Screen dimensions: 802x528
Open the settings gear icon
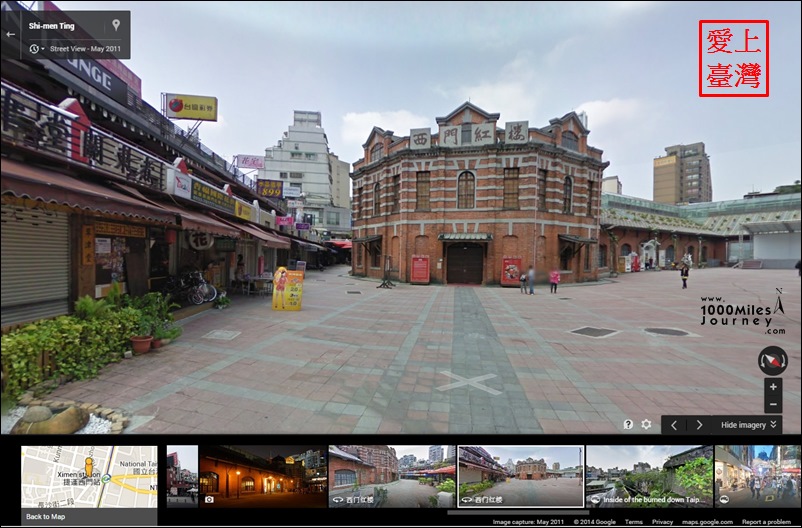pyautogui.click(x=647, y=425)
